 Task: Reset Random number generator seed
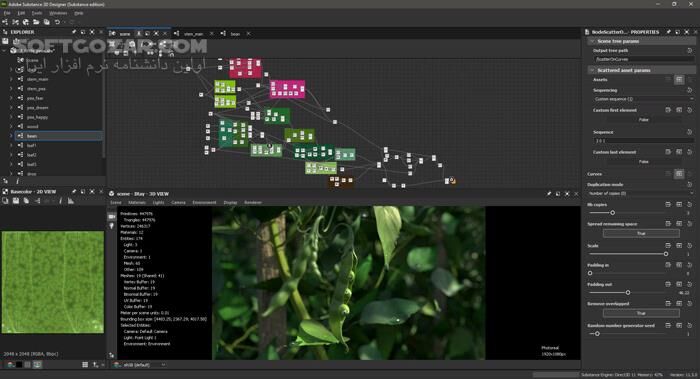point(689,325)
